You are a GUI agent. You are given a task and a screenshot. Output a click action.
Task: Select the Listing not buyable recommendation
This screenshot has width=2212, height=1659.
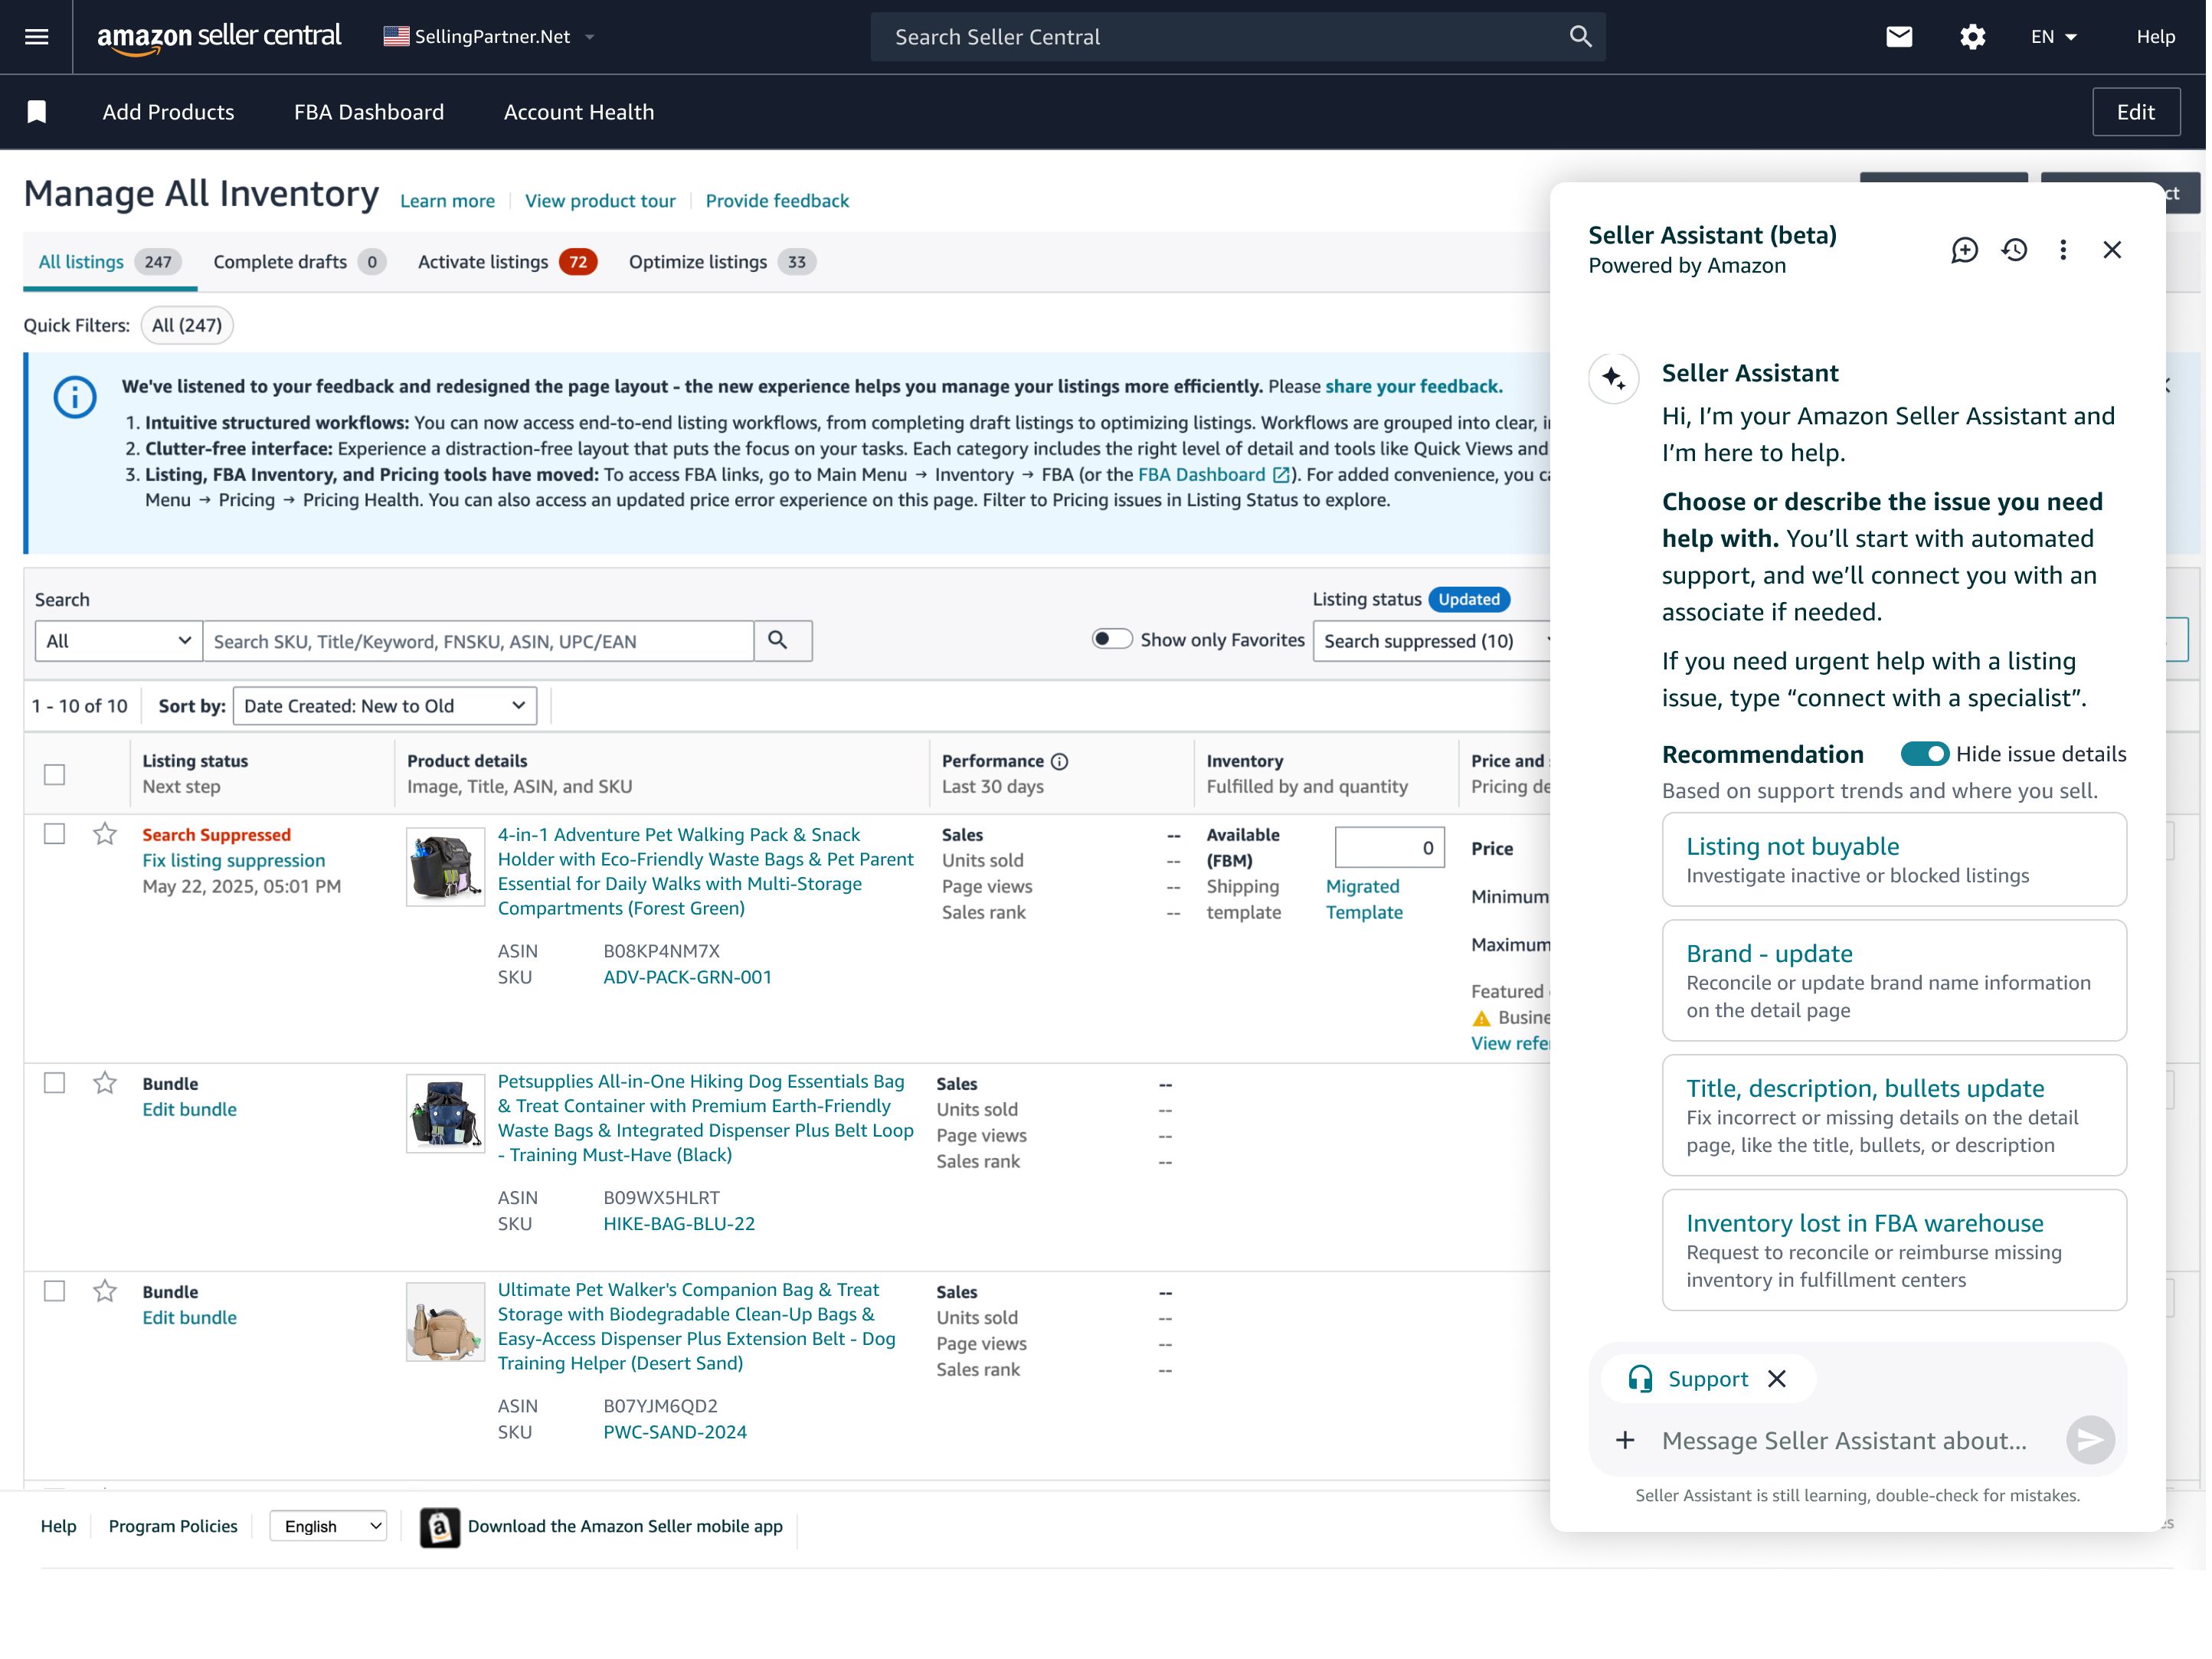coord(1893,860)
